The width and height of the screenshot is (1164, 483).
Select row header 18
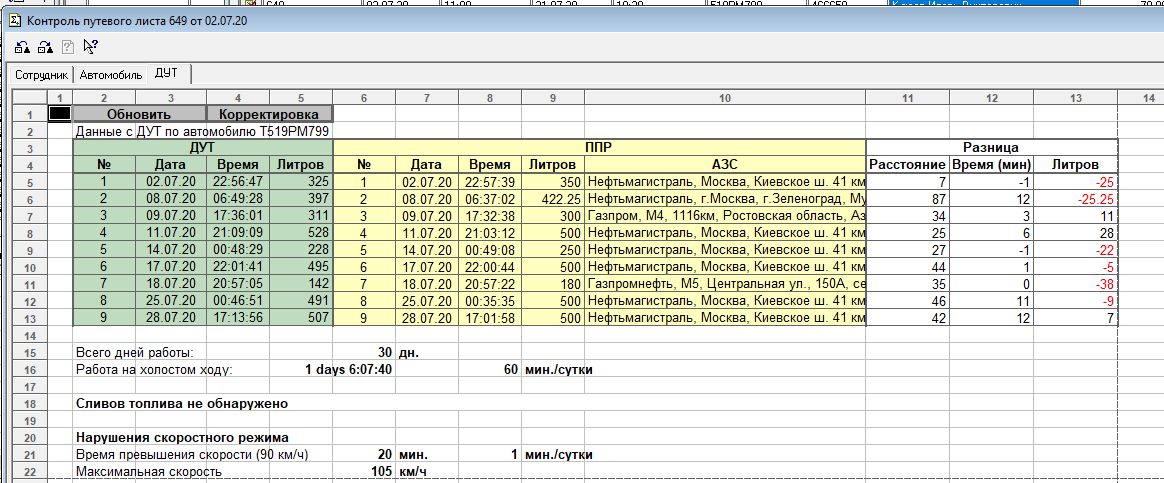click(x=29, y=403)
